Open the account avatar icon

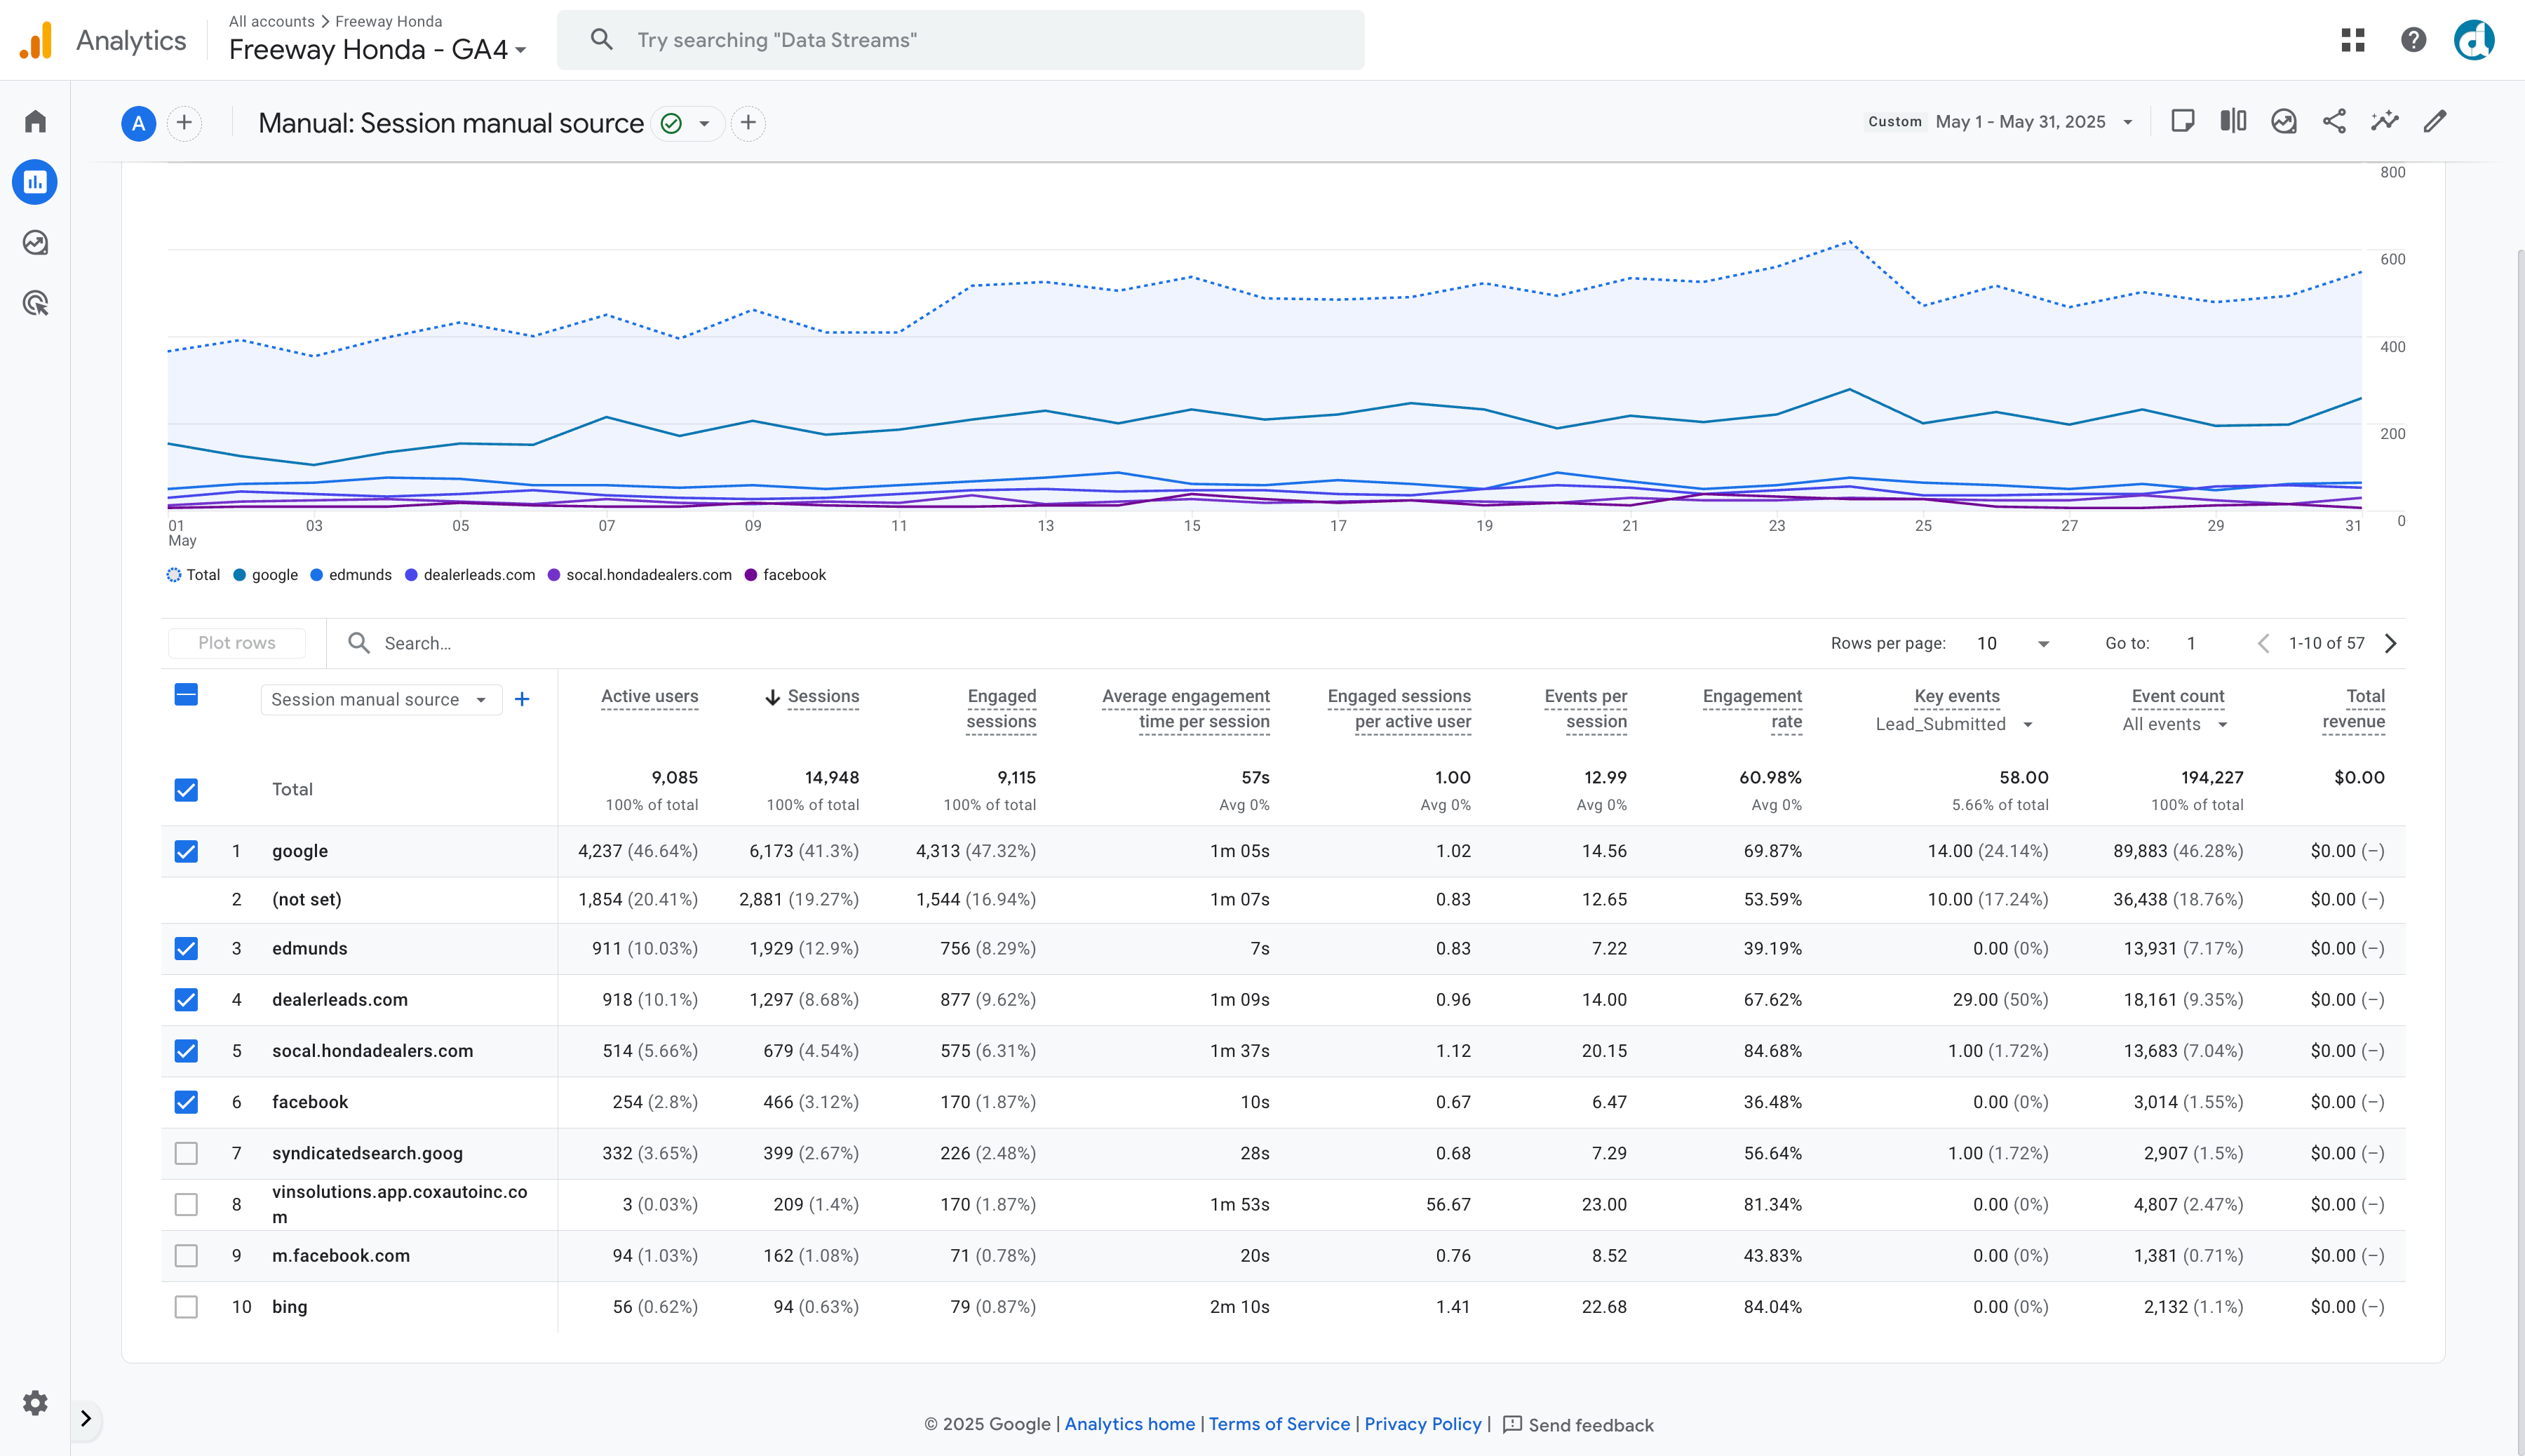(x=2474, y=40)
